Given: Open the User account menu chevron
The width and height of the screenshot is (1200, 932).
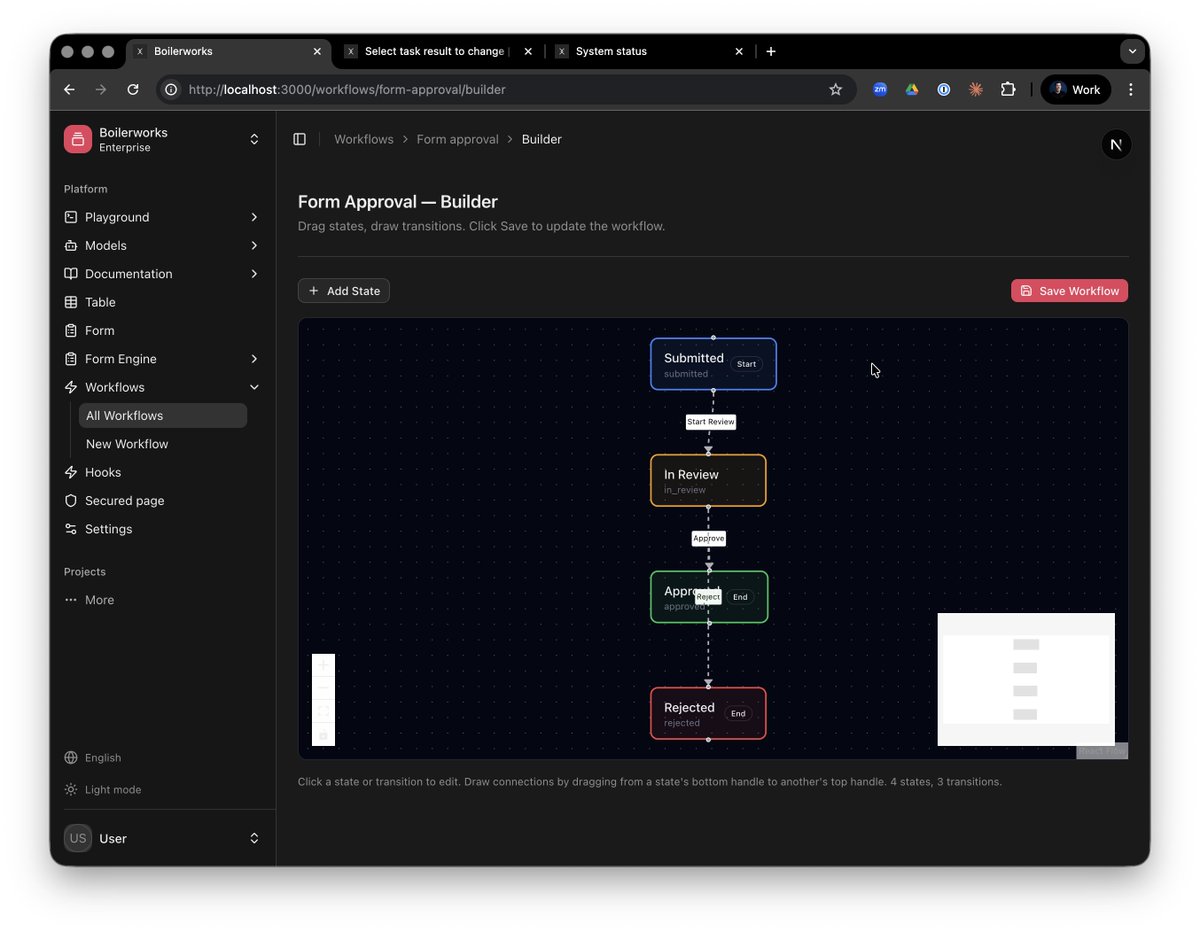Looking at the screenshot, I should click(254, 838).
